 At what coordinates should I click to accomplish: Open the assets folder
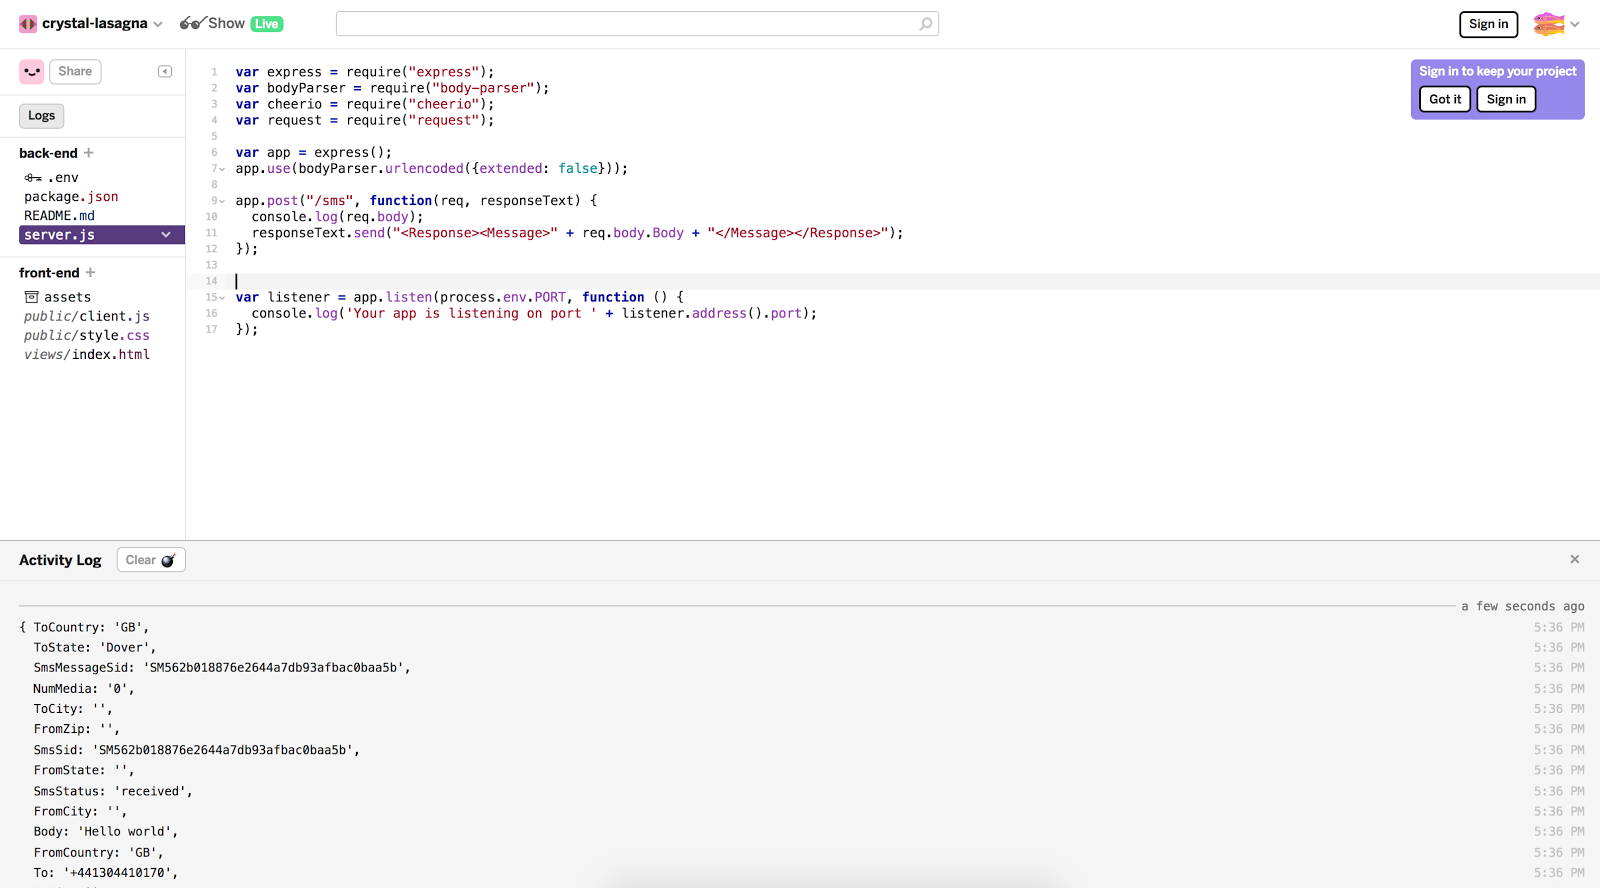point(66,297)
